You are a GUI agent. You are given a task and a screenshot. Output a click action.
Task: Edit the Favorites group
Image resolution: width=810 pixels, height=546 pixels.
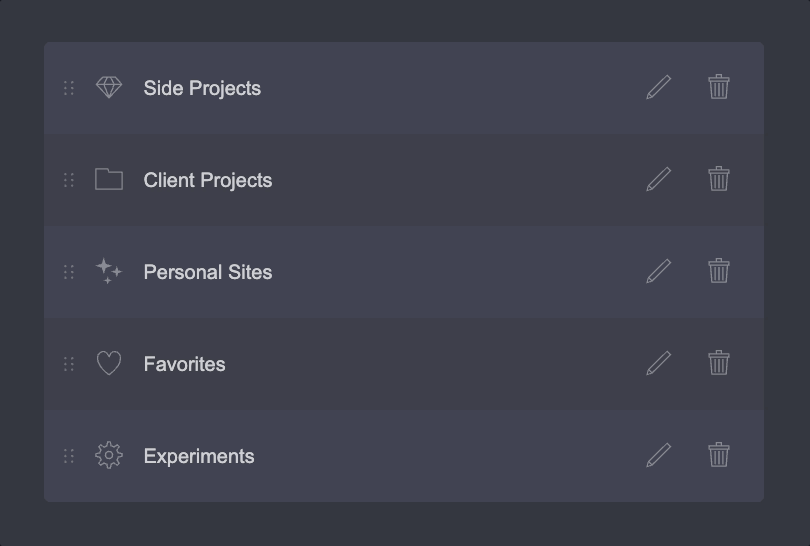659,363
